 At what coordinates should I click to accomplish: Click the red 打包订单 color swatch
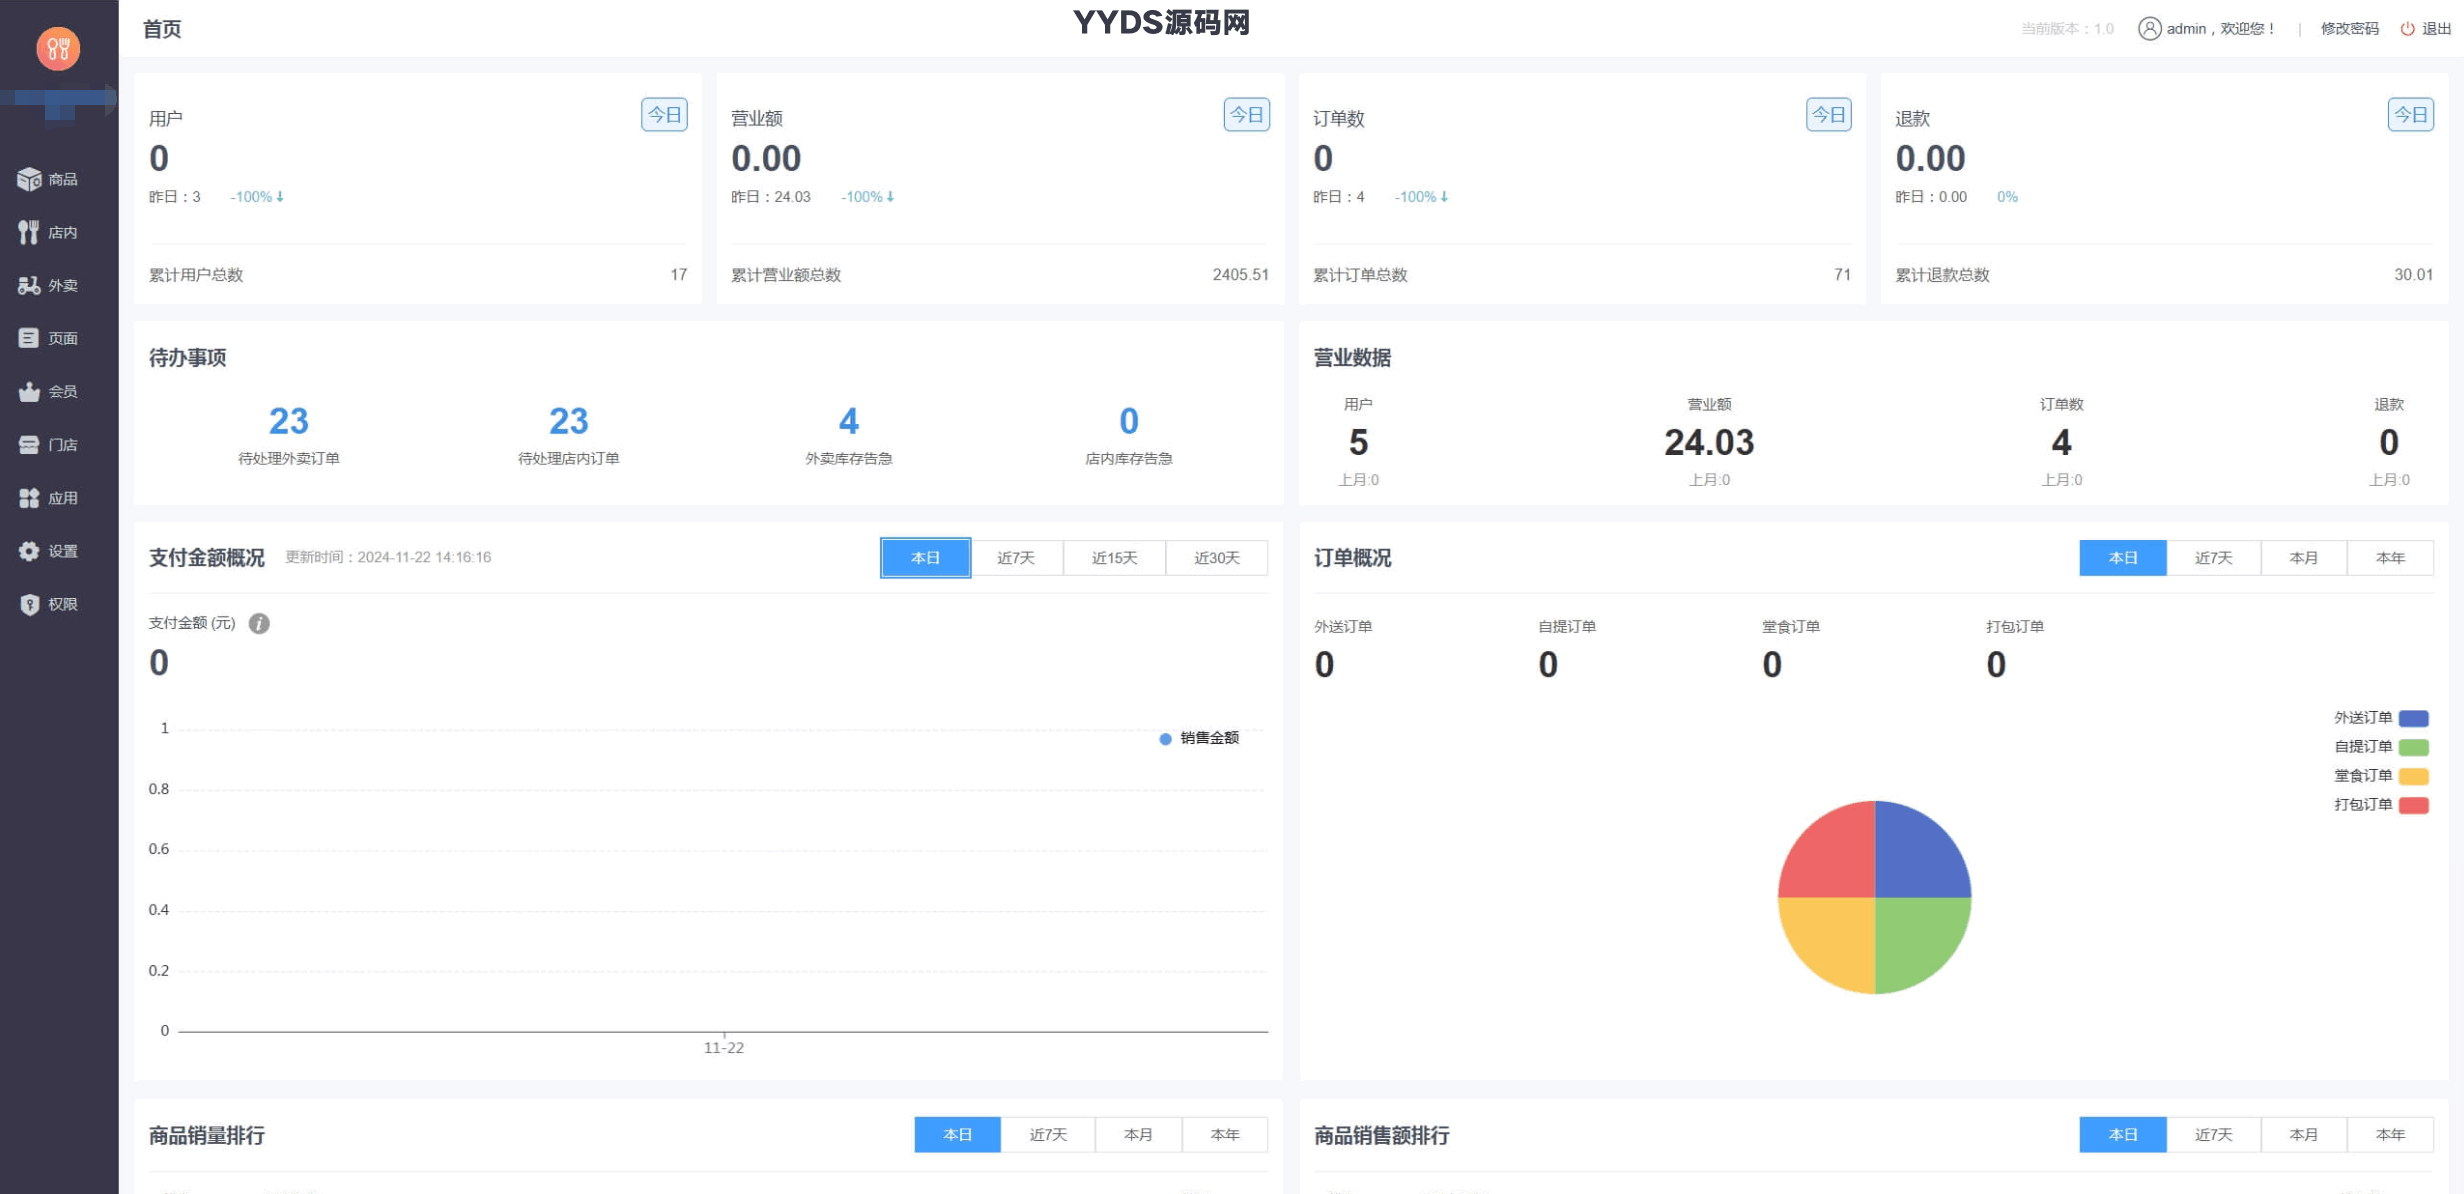tap(2413, 805)
